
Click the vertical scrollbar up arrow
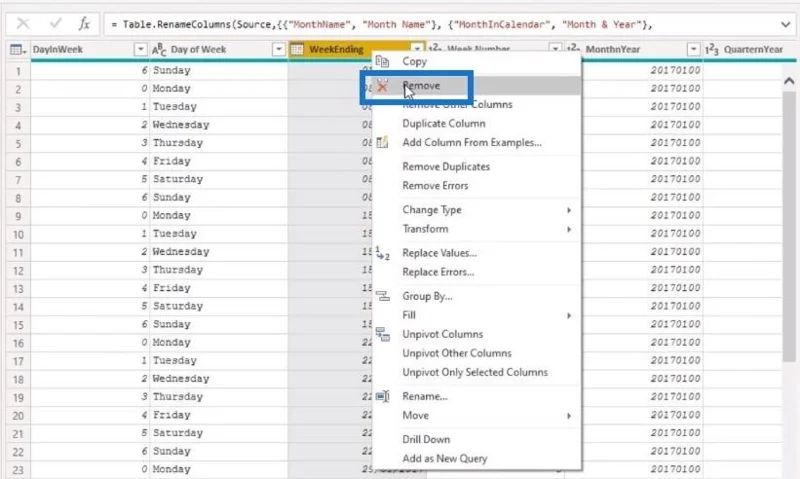[x=789, y=81]
